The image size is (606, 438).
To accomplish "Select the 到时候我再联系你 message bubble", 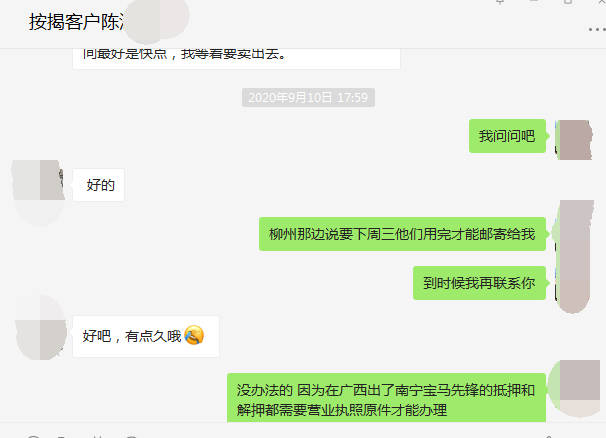I will (479, 283).
